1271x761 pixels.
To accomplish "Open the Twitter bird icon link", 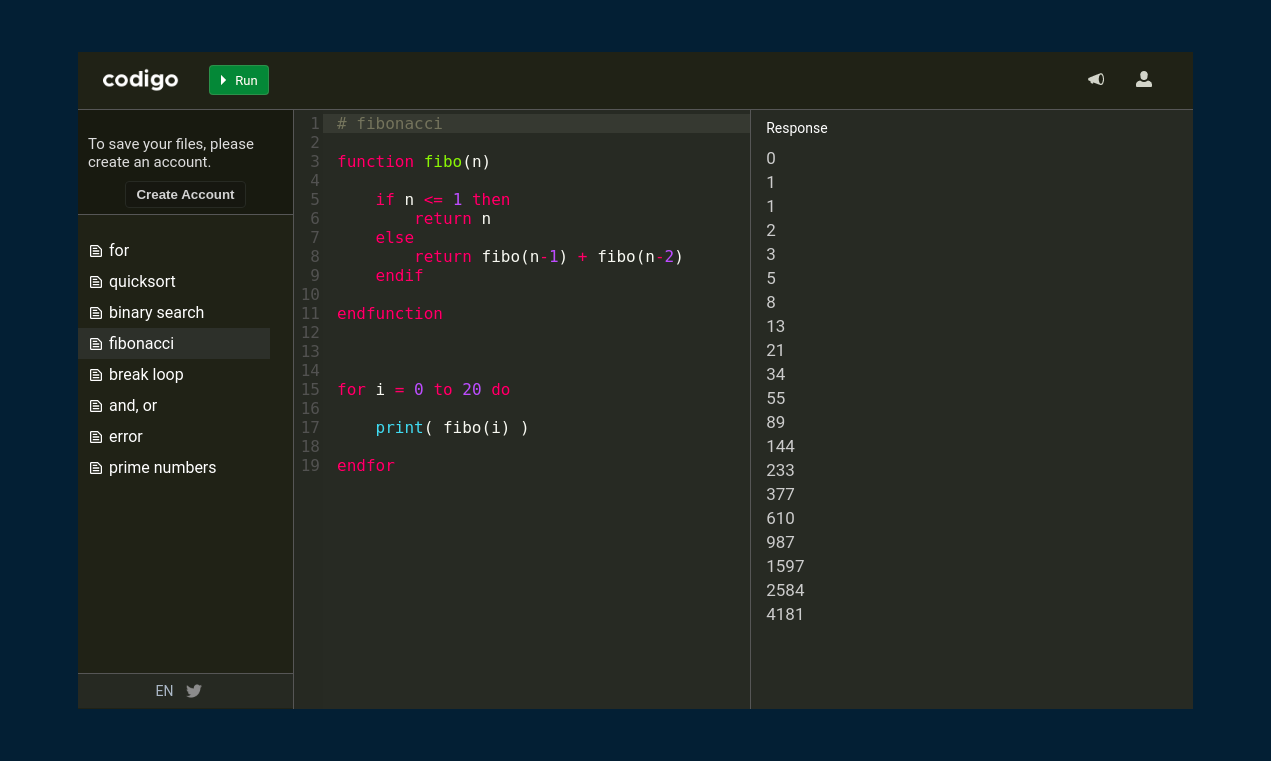I will [x=194, y=691].
